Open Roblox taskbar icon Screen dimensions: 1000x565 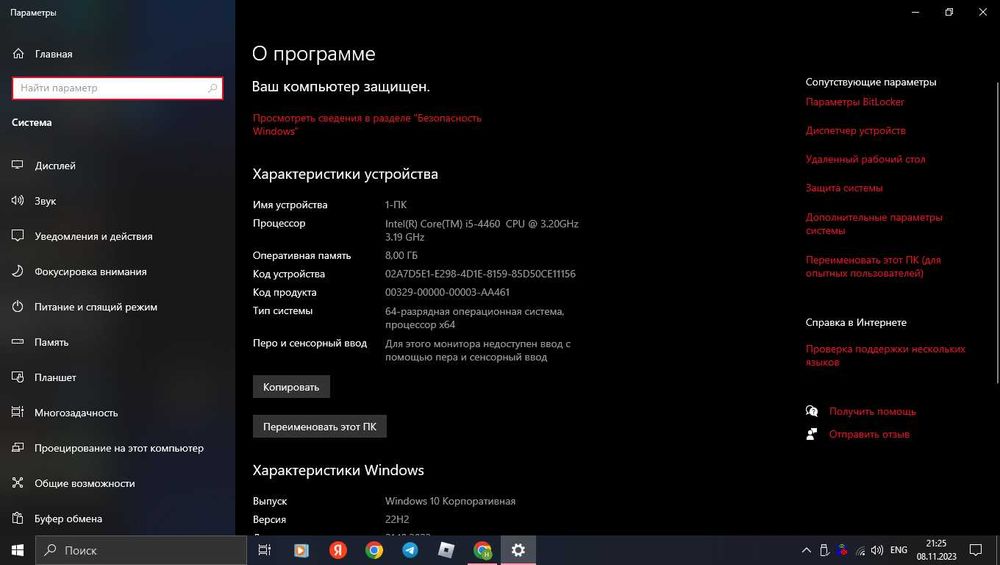click(x=446, y=550)
